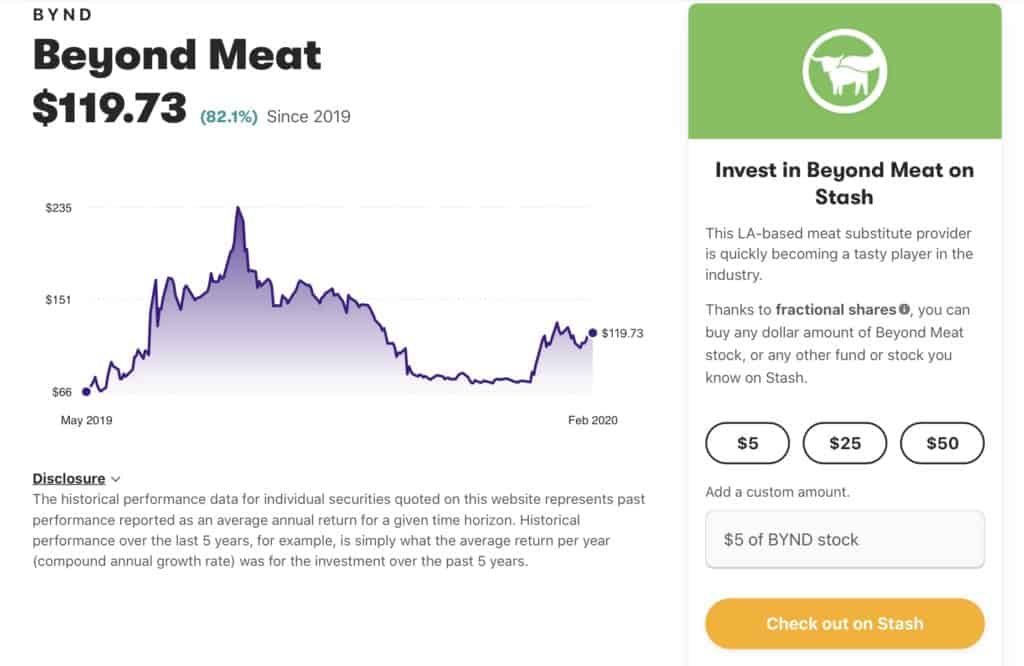Click the Check out on Stash button
The image size is (1024, 666).
coord(844,624)
